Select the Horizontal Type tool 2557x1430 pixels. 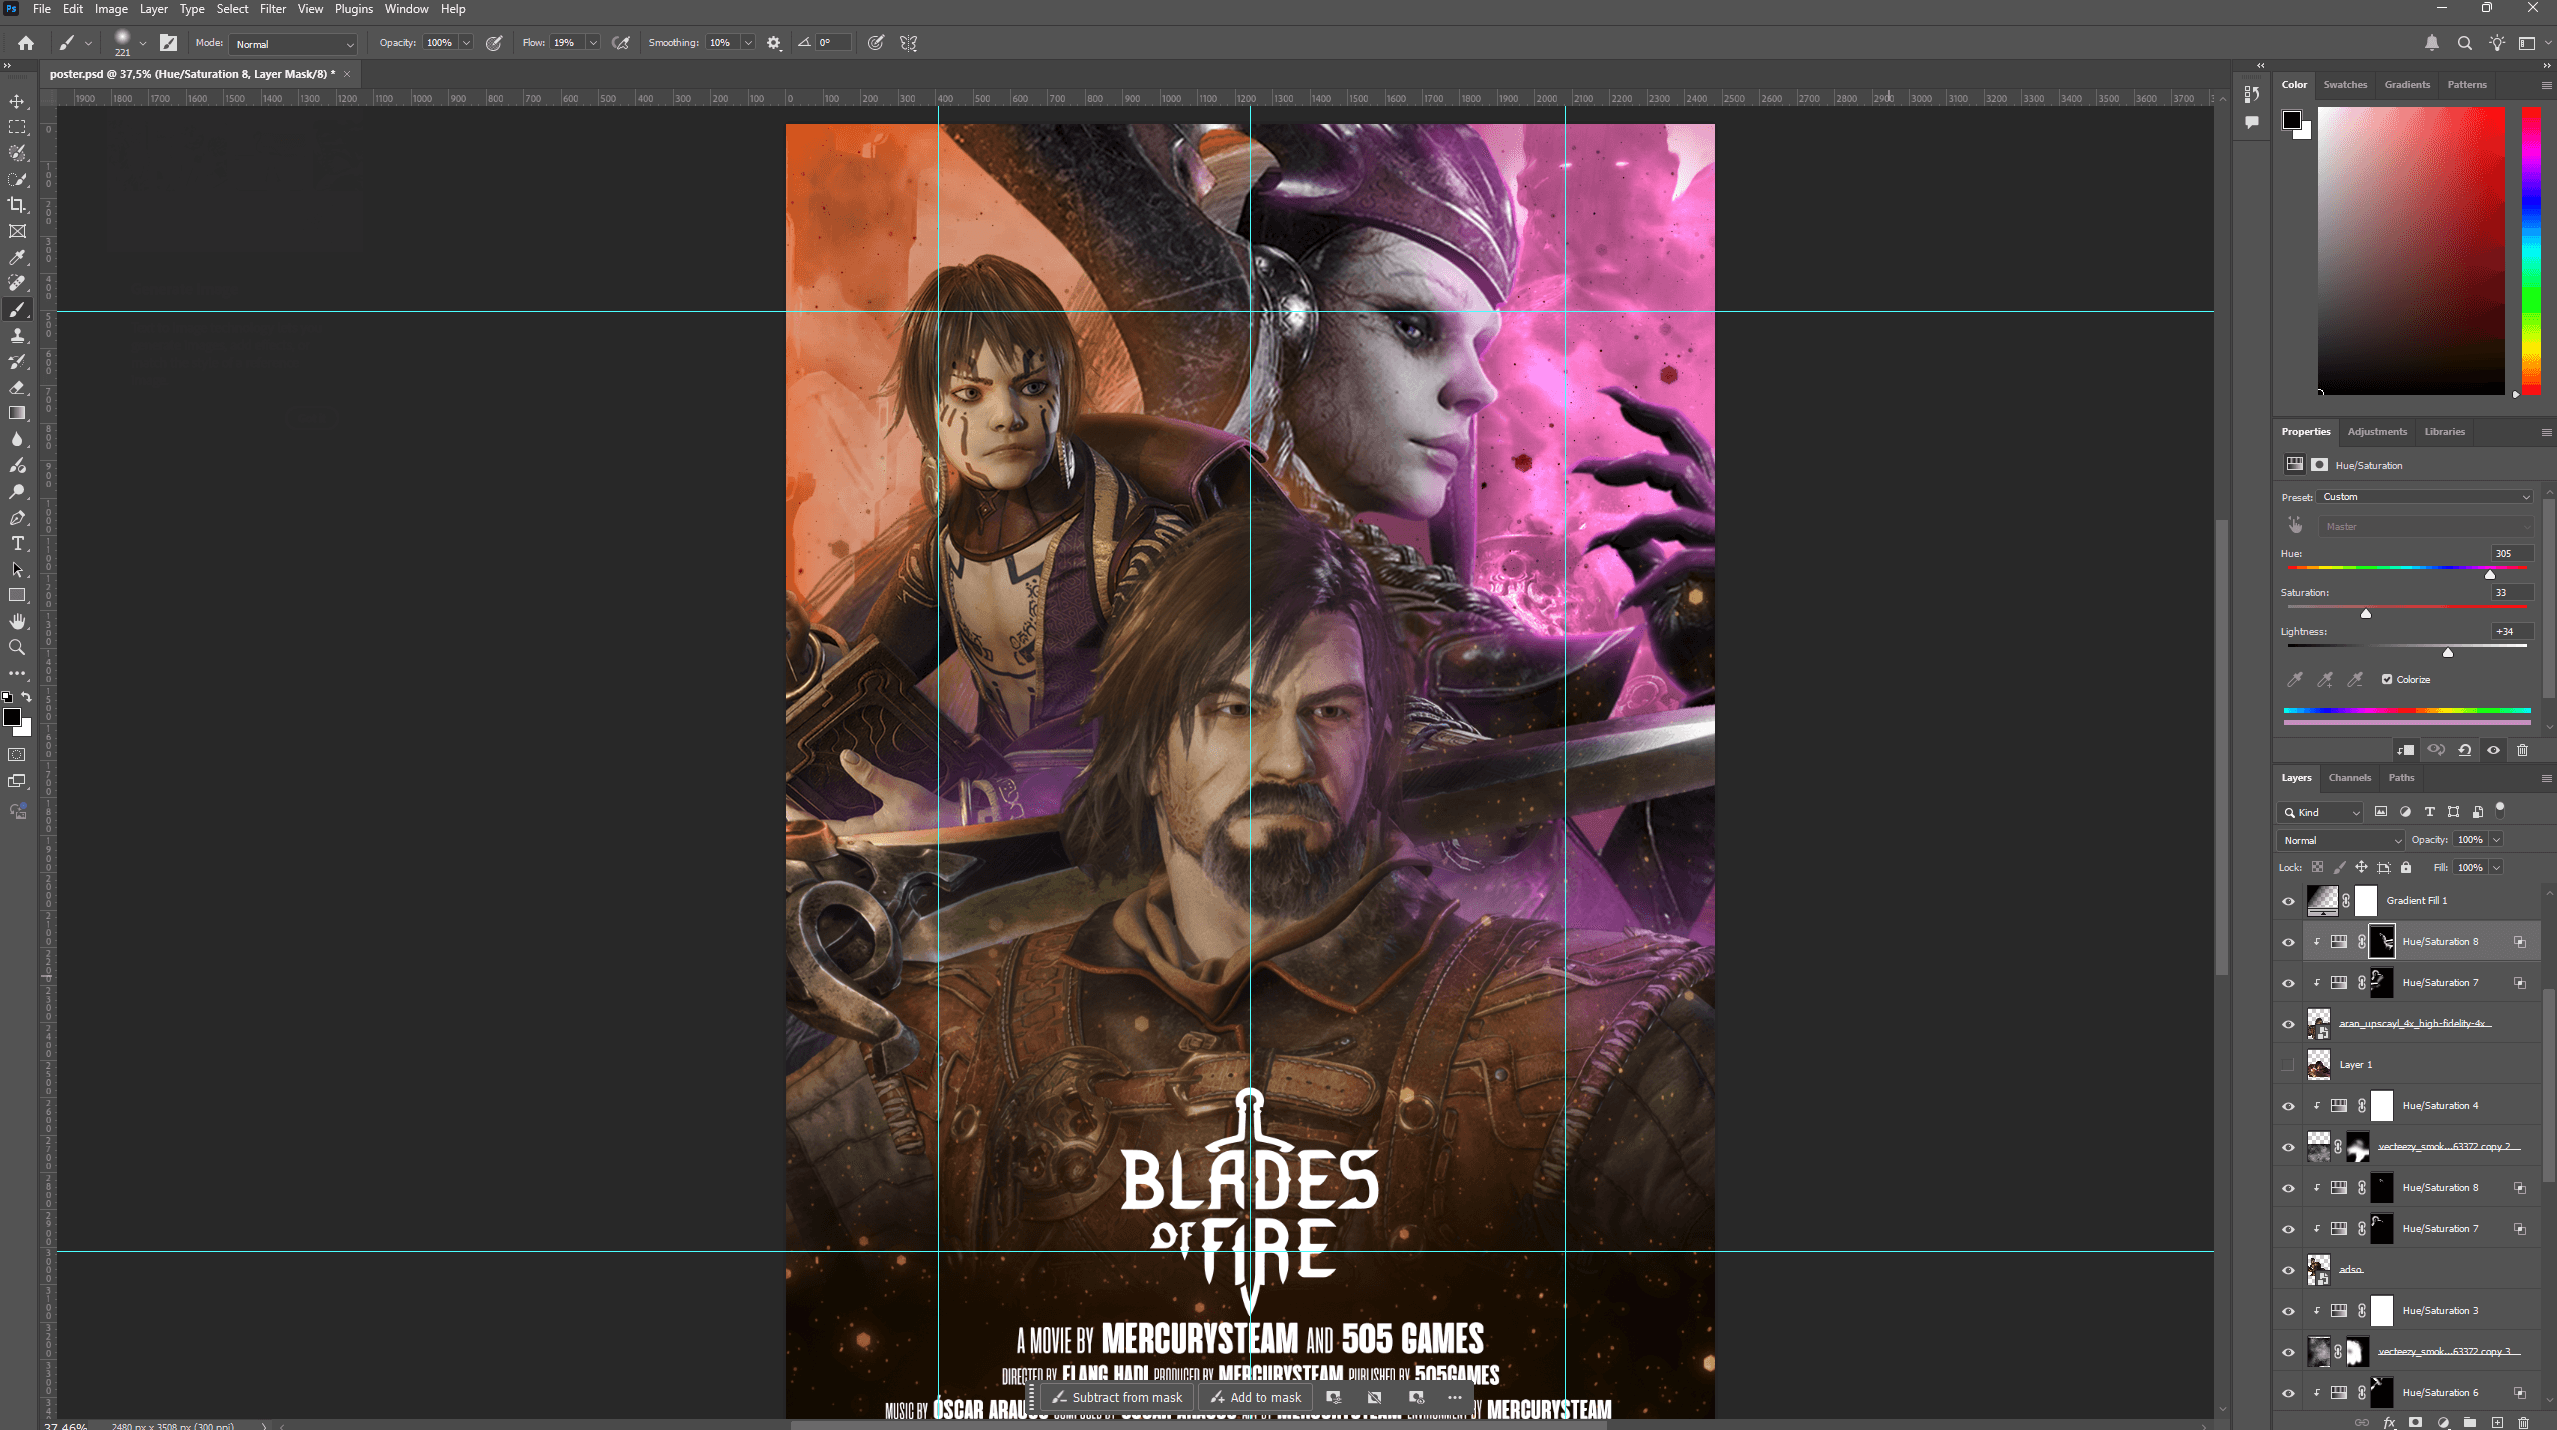[x=17, y=543]
